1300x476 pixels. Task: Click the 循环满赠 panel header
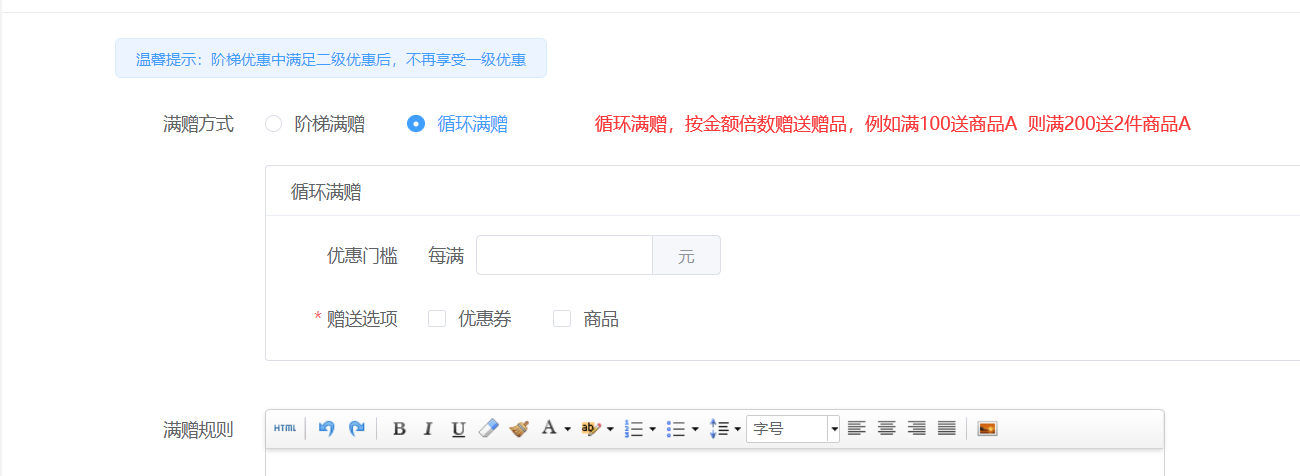[782, 192]
